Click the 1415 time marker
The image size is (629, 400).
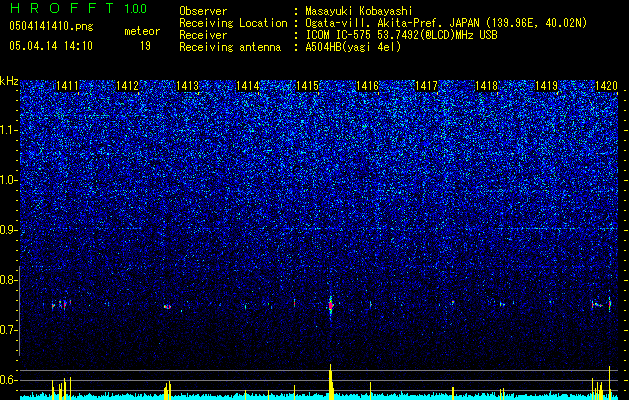pyautogui.click(x=307, y=86)
